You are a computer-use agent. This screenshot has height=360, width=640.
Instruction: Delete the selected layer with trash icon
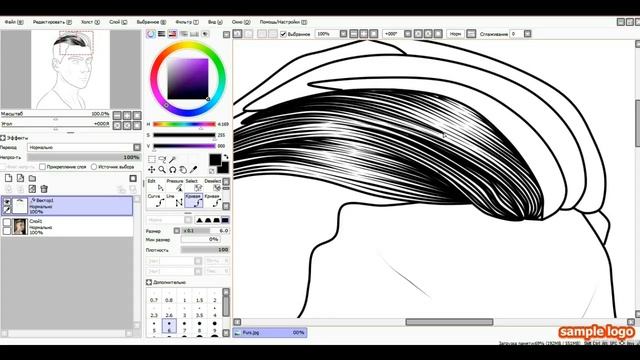[44, 189]
